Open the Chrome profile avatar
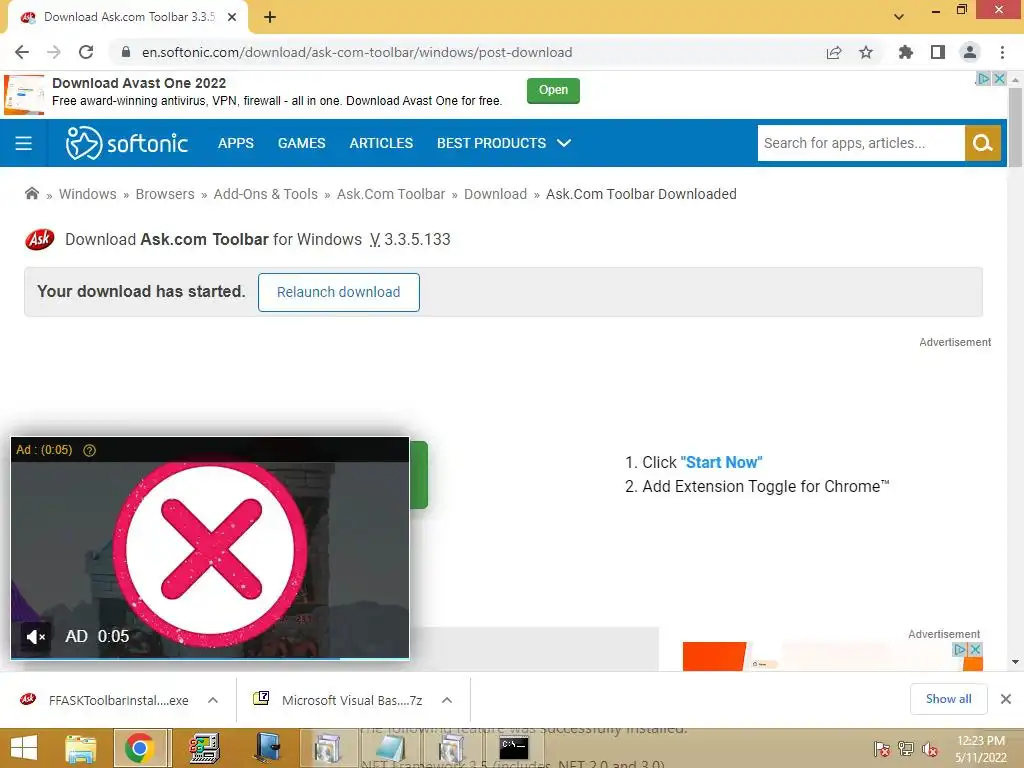Screen dimensions: 1024x768 click(970, 52)
